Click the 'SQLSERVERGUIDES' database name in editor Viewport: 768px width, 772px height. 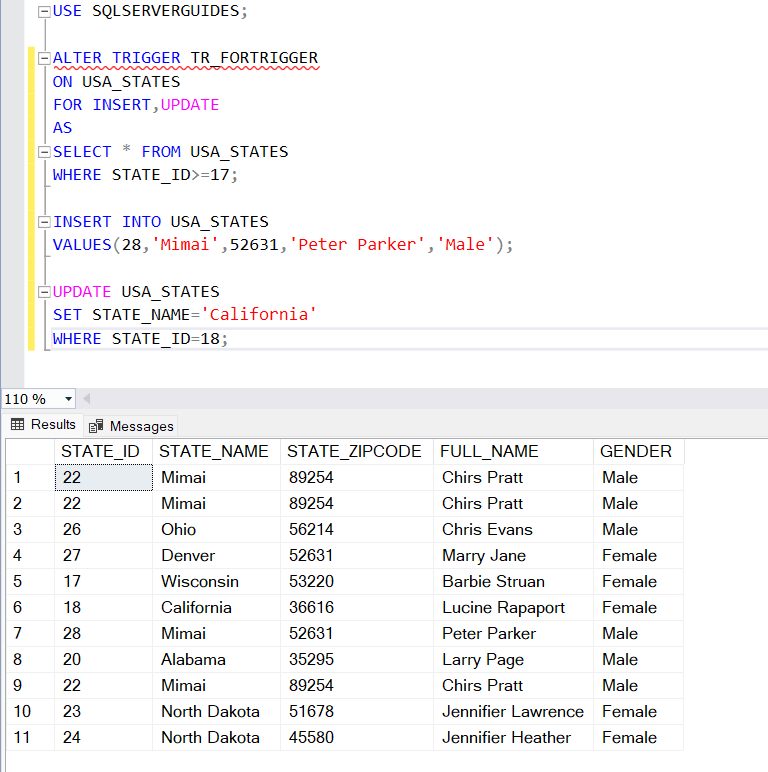(x=166, y=11)
